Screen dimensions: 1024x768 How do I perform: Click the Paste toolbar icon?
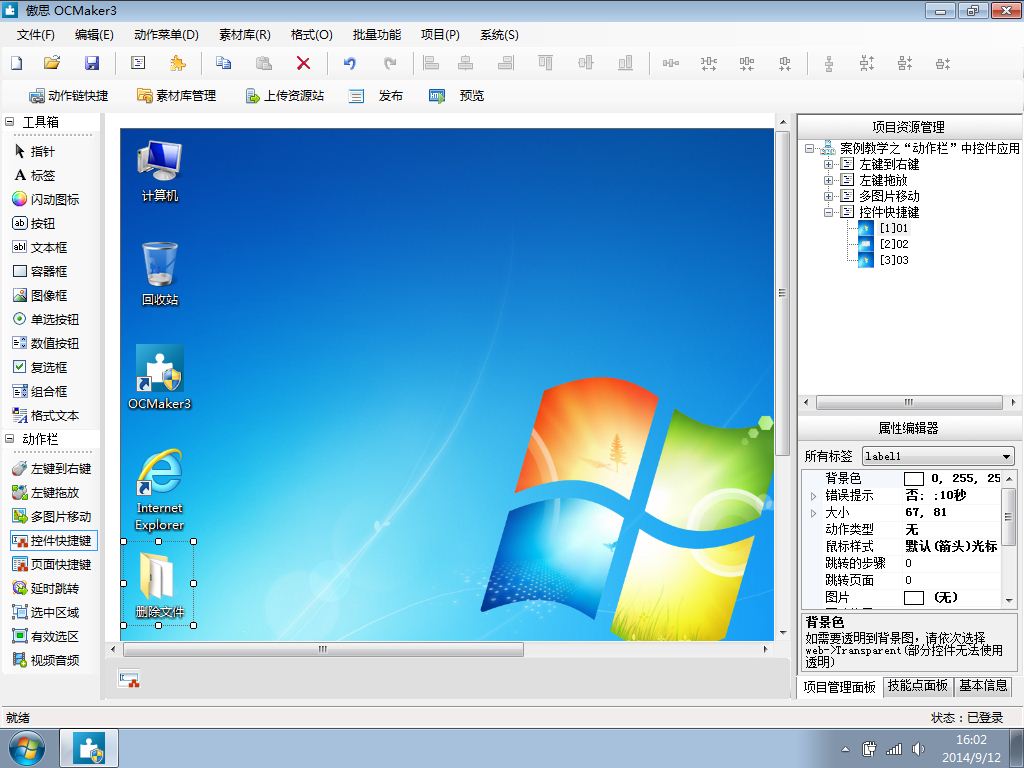(263, 63)
